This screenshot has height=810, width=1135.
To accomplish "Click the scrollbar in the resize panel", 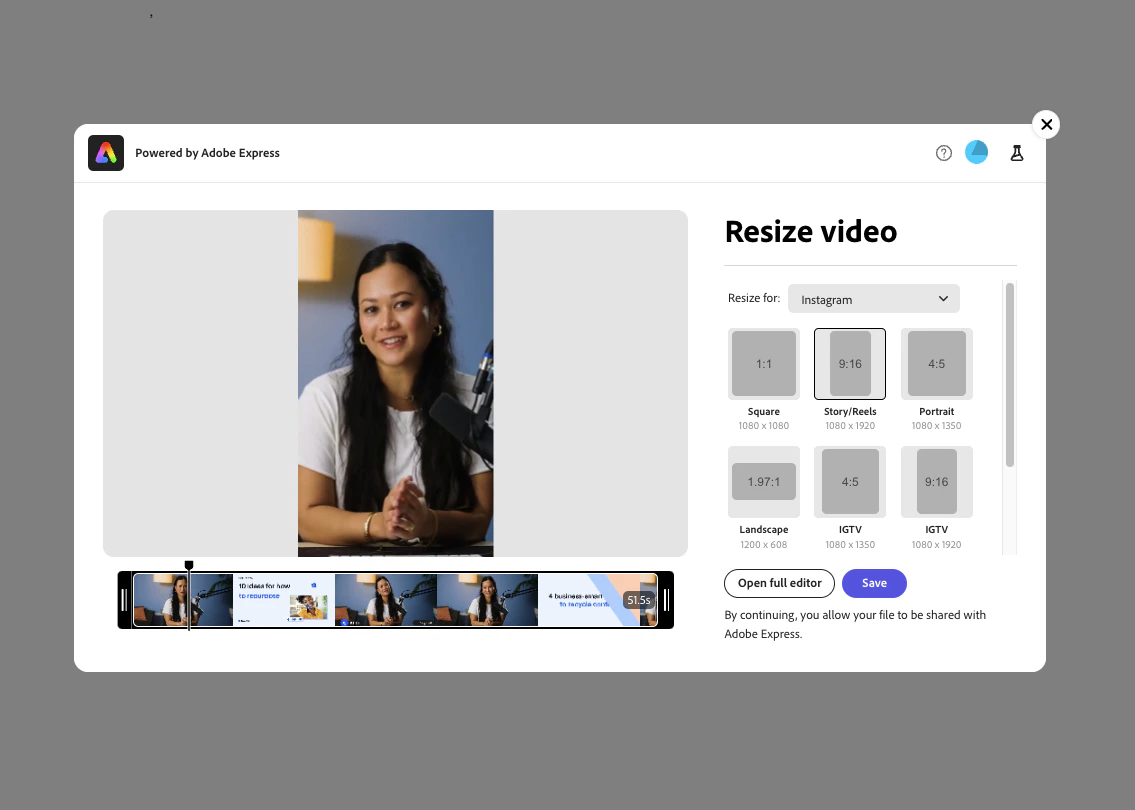I will click(1009, 375).
